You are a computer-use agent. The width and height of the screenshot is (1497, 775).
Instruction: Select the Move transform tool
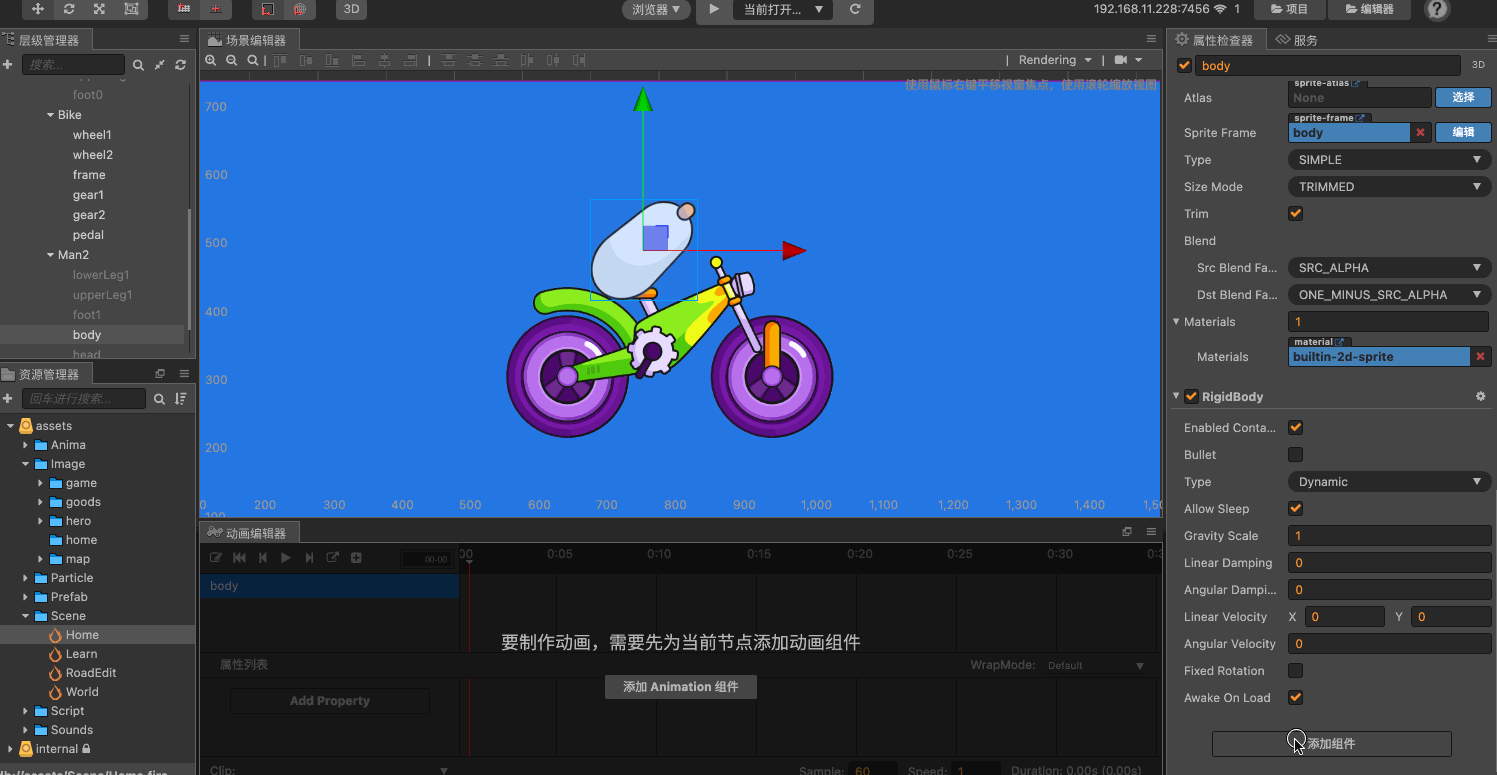click(38, 9)
